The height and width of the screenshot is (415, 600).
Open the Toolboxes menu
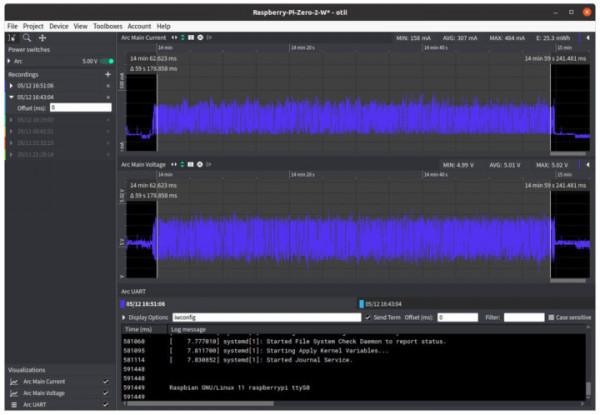pyautogui.click(x=107, y=26)
